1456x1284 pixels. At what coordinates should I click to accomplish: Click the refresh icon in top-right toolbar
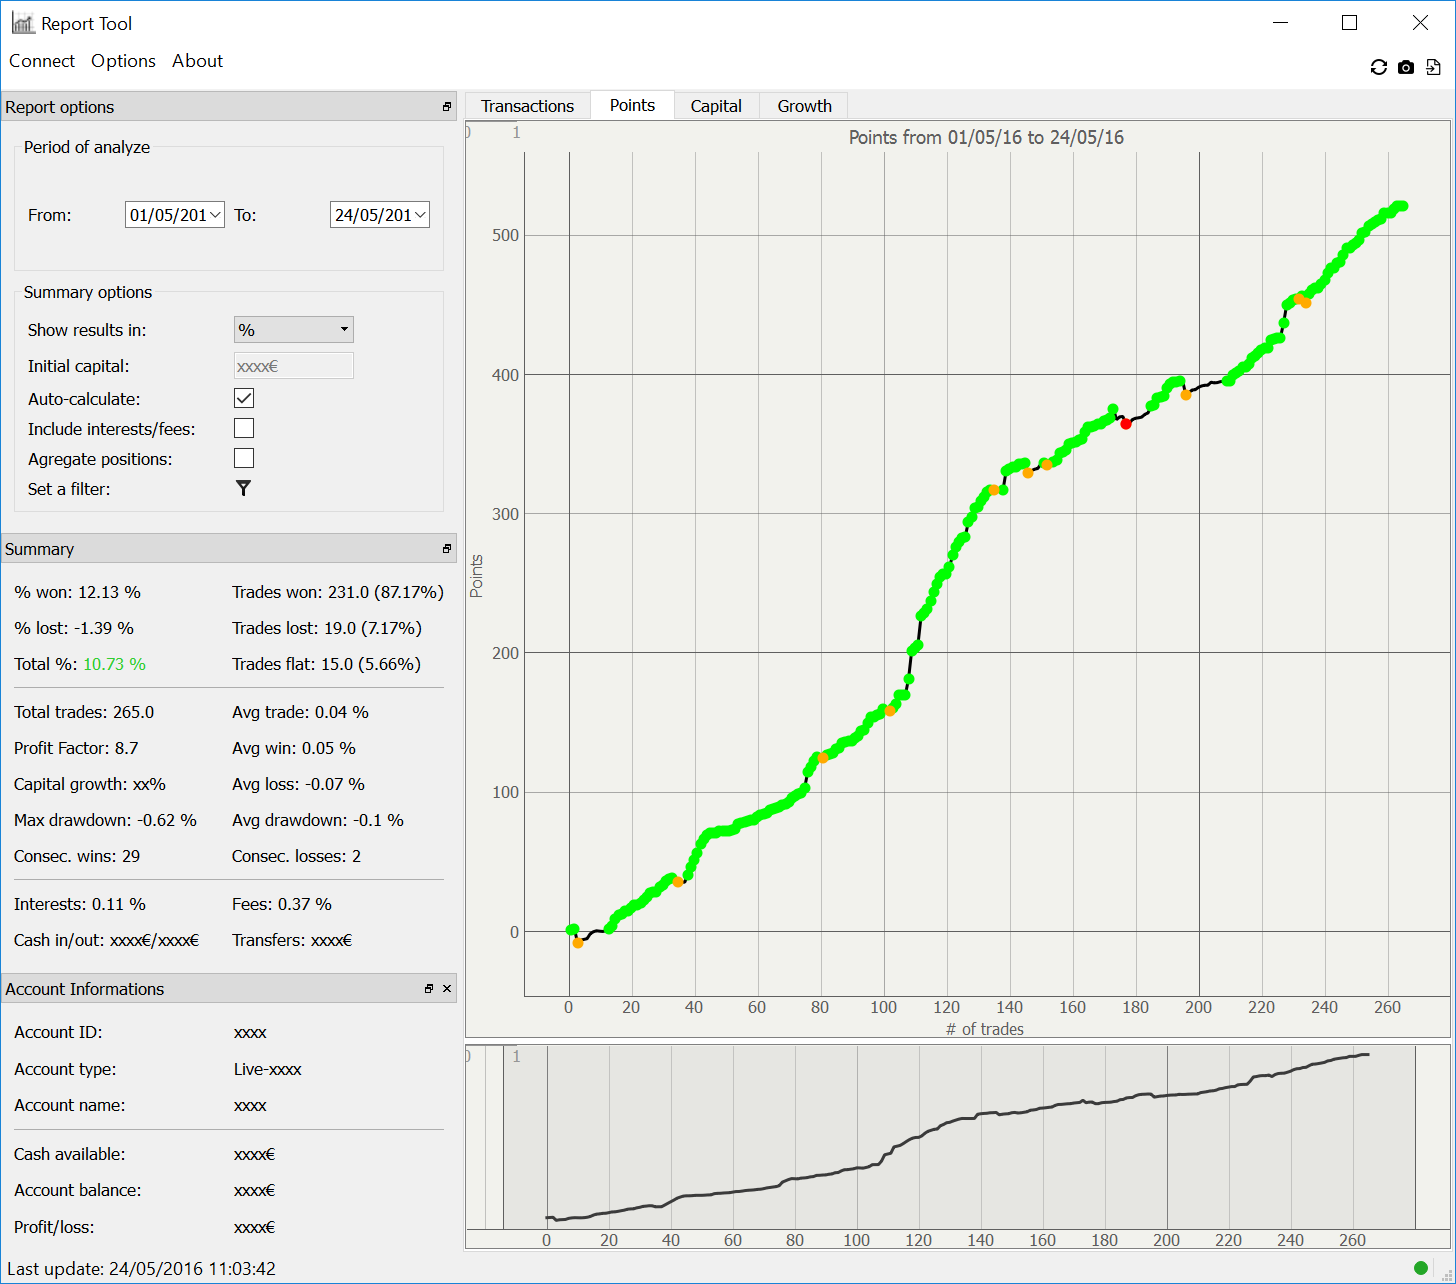point(1379,67)
